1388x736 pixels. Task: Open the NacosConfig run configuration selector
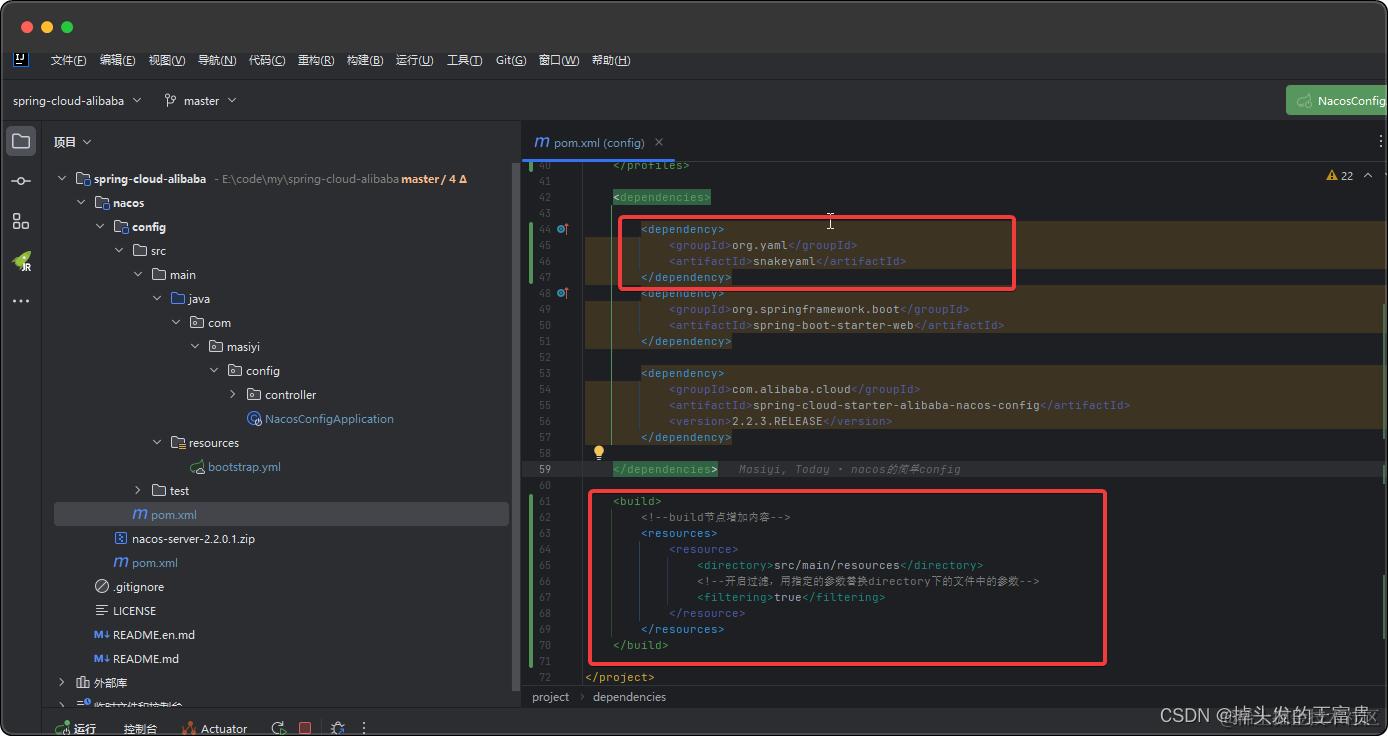tap(1339, 100)
